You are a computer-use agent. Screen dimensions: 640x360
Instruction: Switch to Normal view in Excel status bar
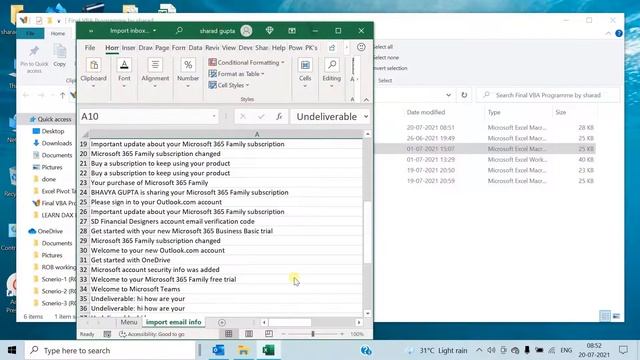point(229,334)
